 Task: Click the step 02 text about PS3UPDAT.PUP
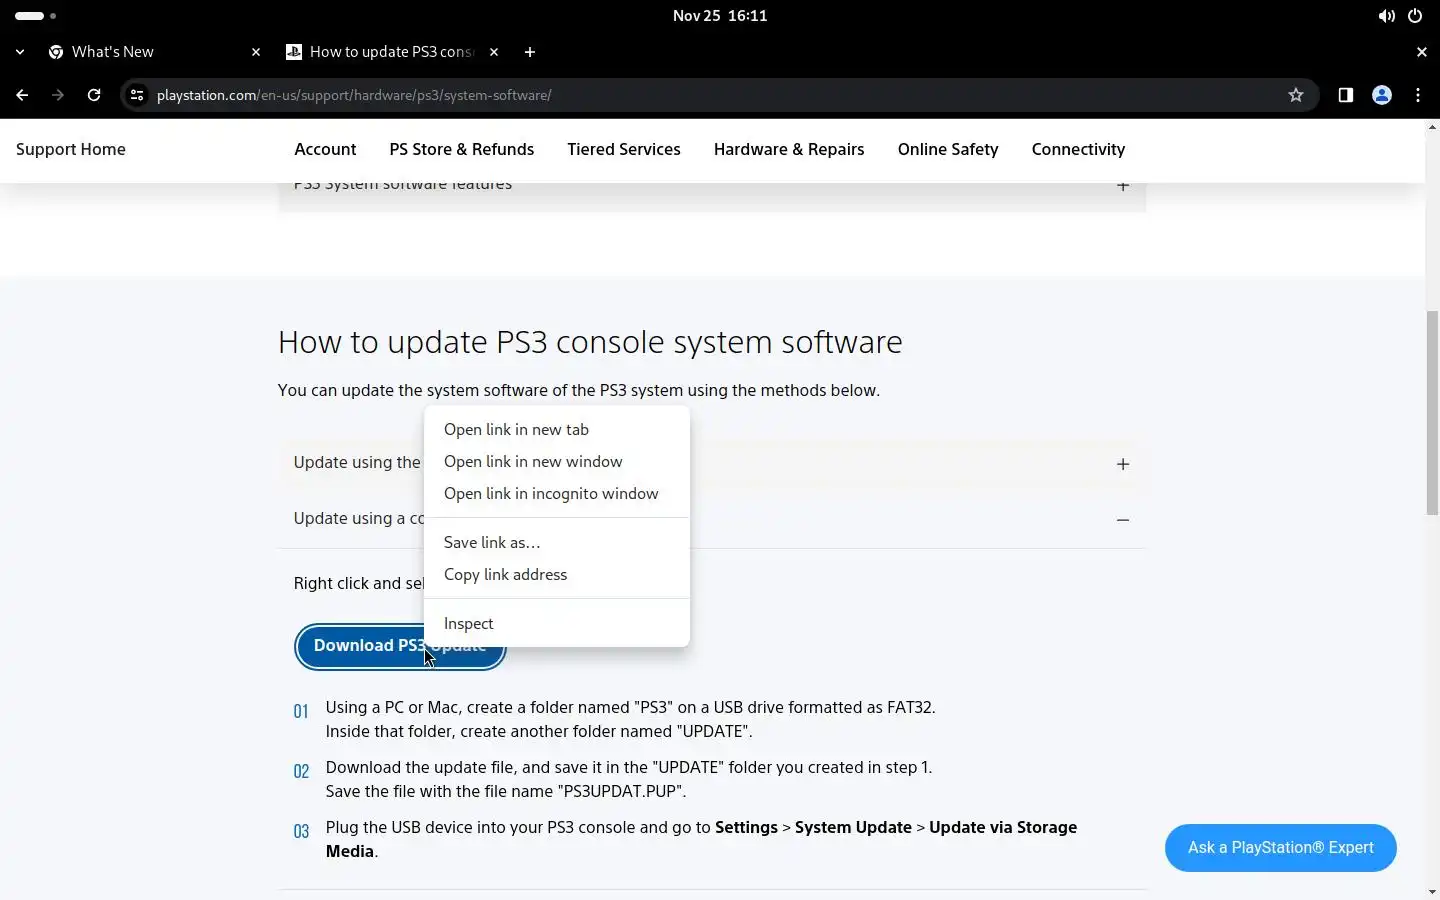(x=628, y=779)
